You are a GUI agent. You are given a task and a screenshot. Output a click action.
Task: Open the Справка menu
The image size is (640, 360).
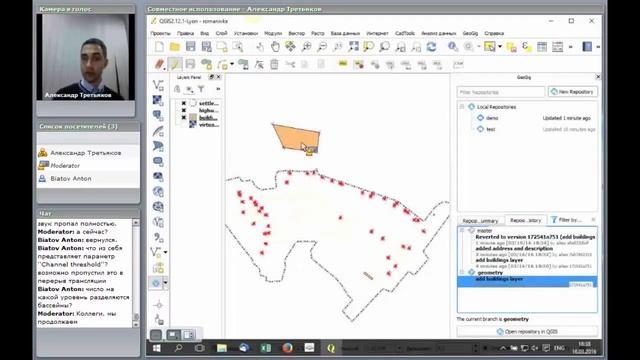(494, 33)
